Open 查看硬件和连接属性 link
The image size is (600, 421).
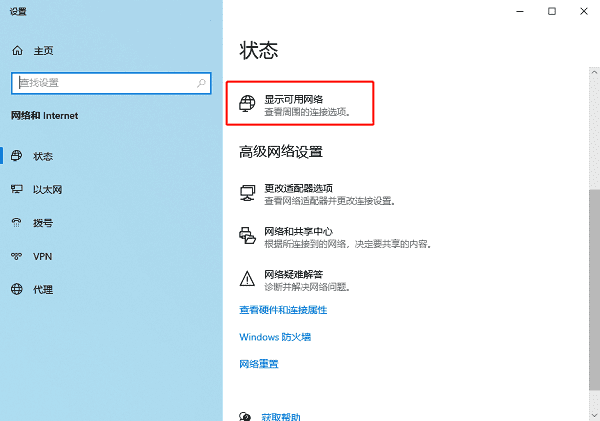[283, 310]
